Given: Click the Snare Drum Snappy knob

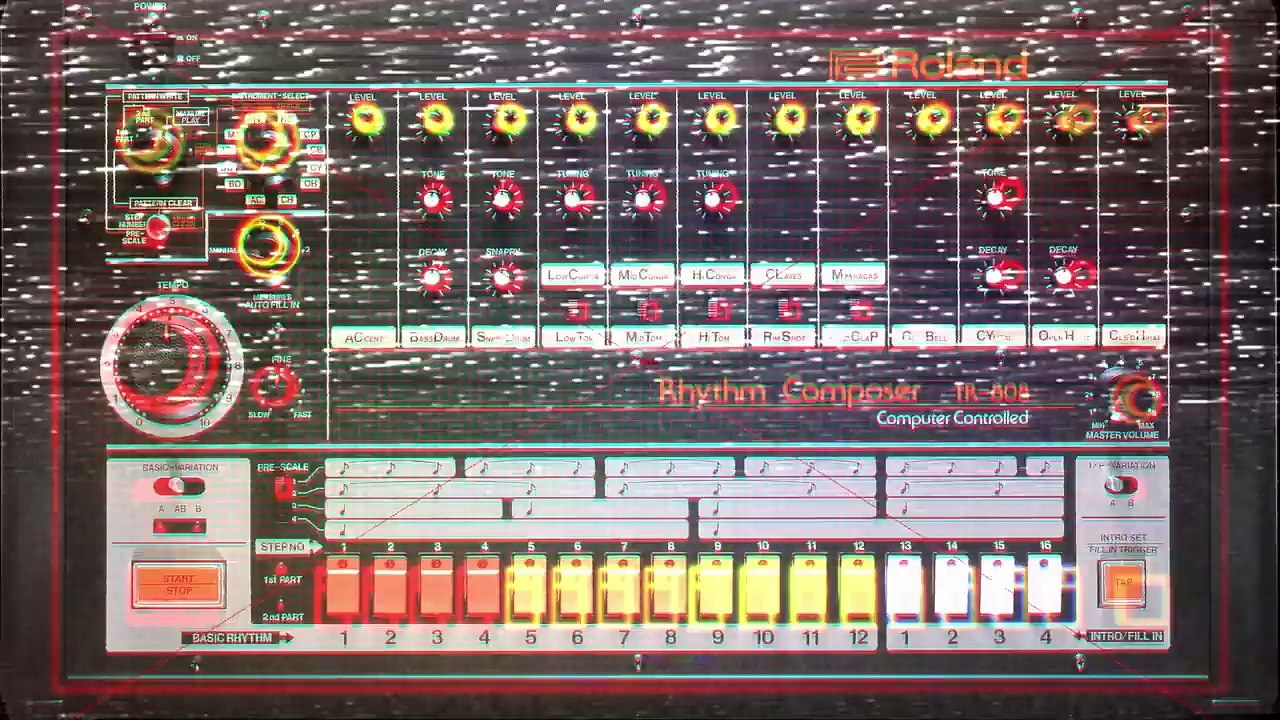Looking at the screenshot, I should [x=505, y=278].
